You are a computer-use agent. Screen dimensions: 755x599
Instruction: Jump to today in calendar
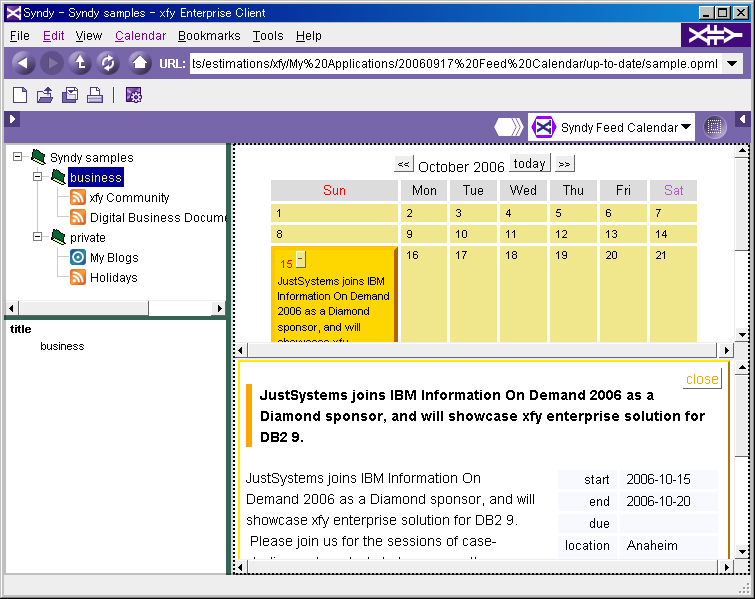click(x=529, y=164)
